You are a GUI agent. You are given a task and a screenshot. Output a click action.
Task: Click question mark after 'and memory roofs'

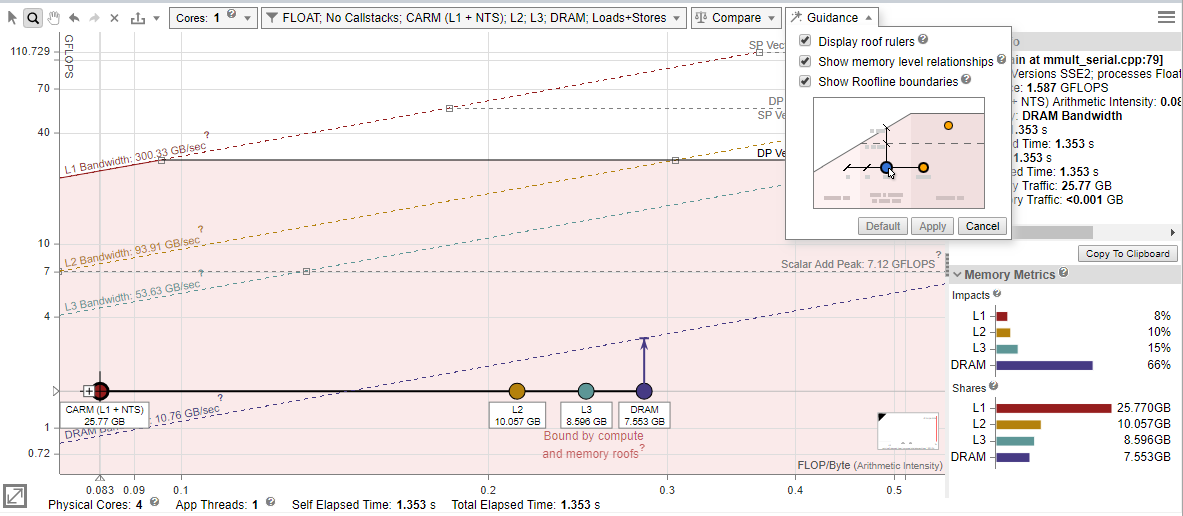pos(644,449)
